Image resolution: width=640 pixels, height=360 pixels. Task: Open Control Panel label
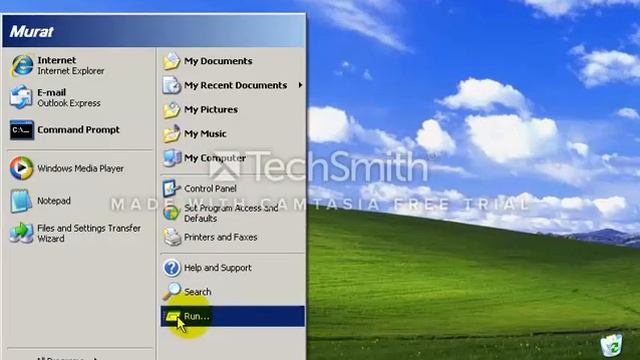tap(210, 189)
